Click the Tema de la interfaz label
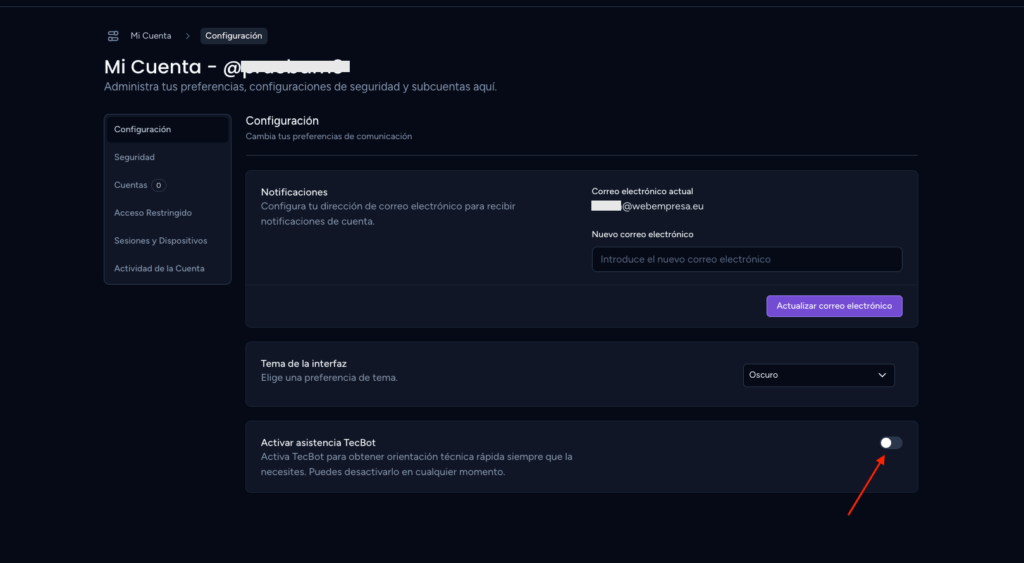Viewport: 1024px width, 563px height. tap(304, 364)
